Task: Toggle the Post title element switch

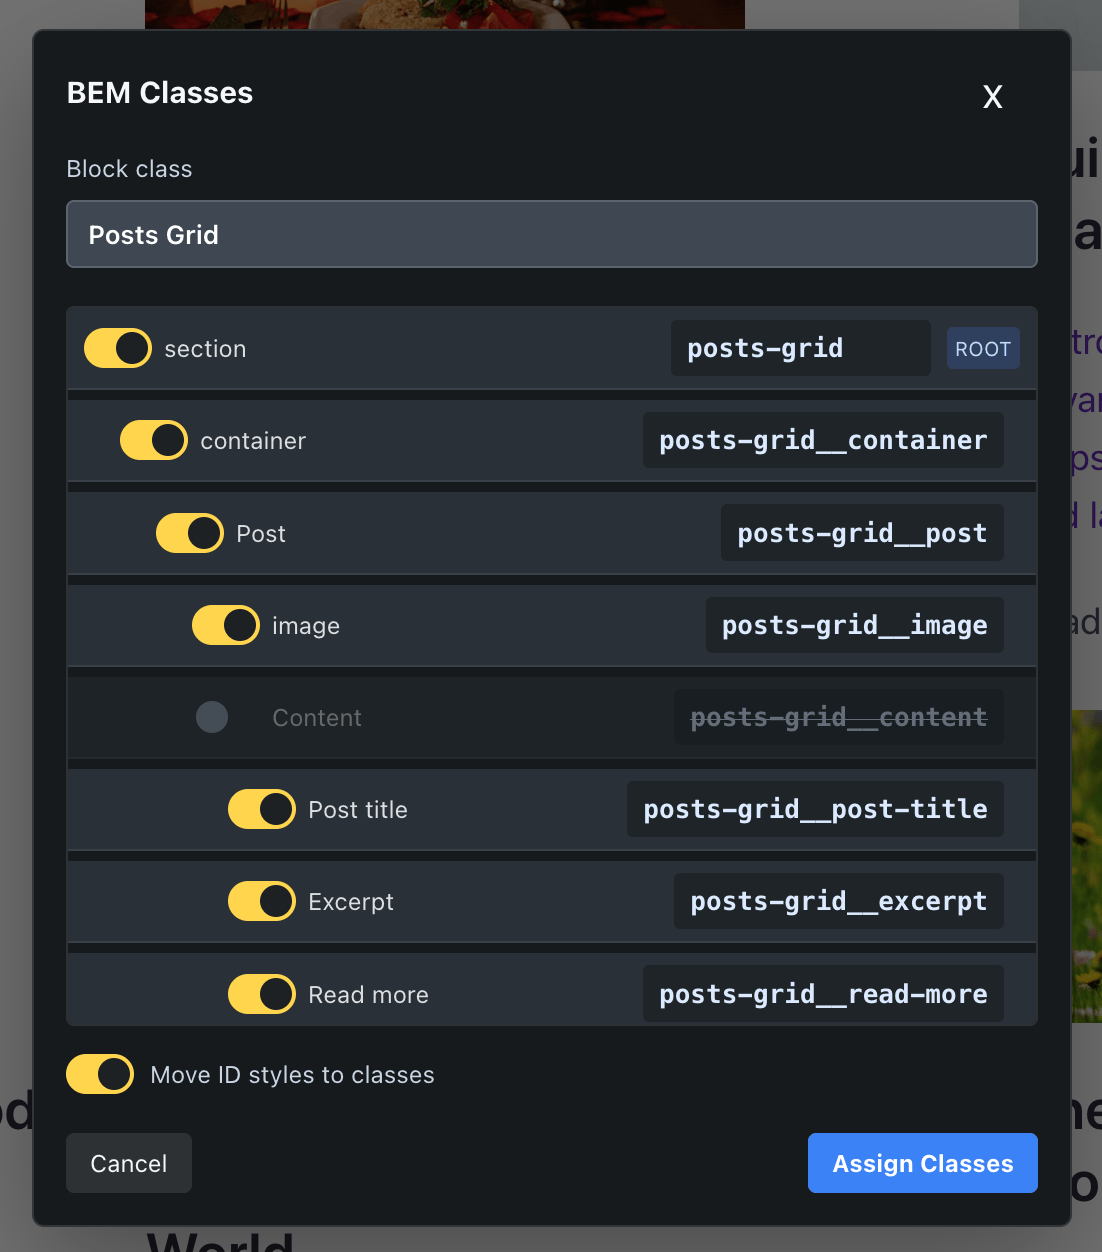Action: point(262,809)
